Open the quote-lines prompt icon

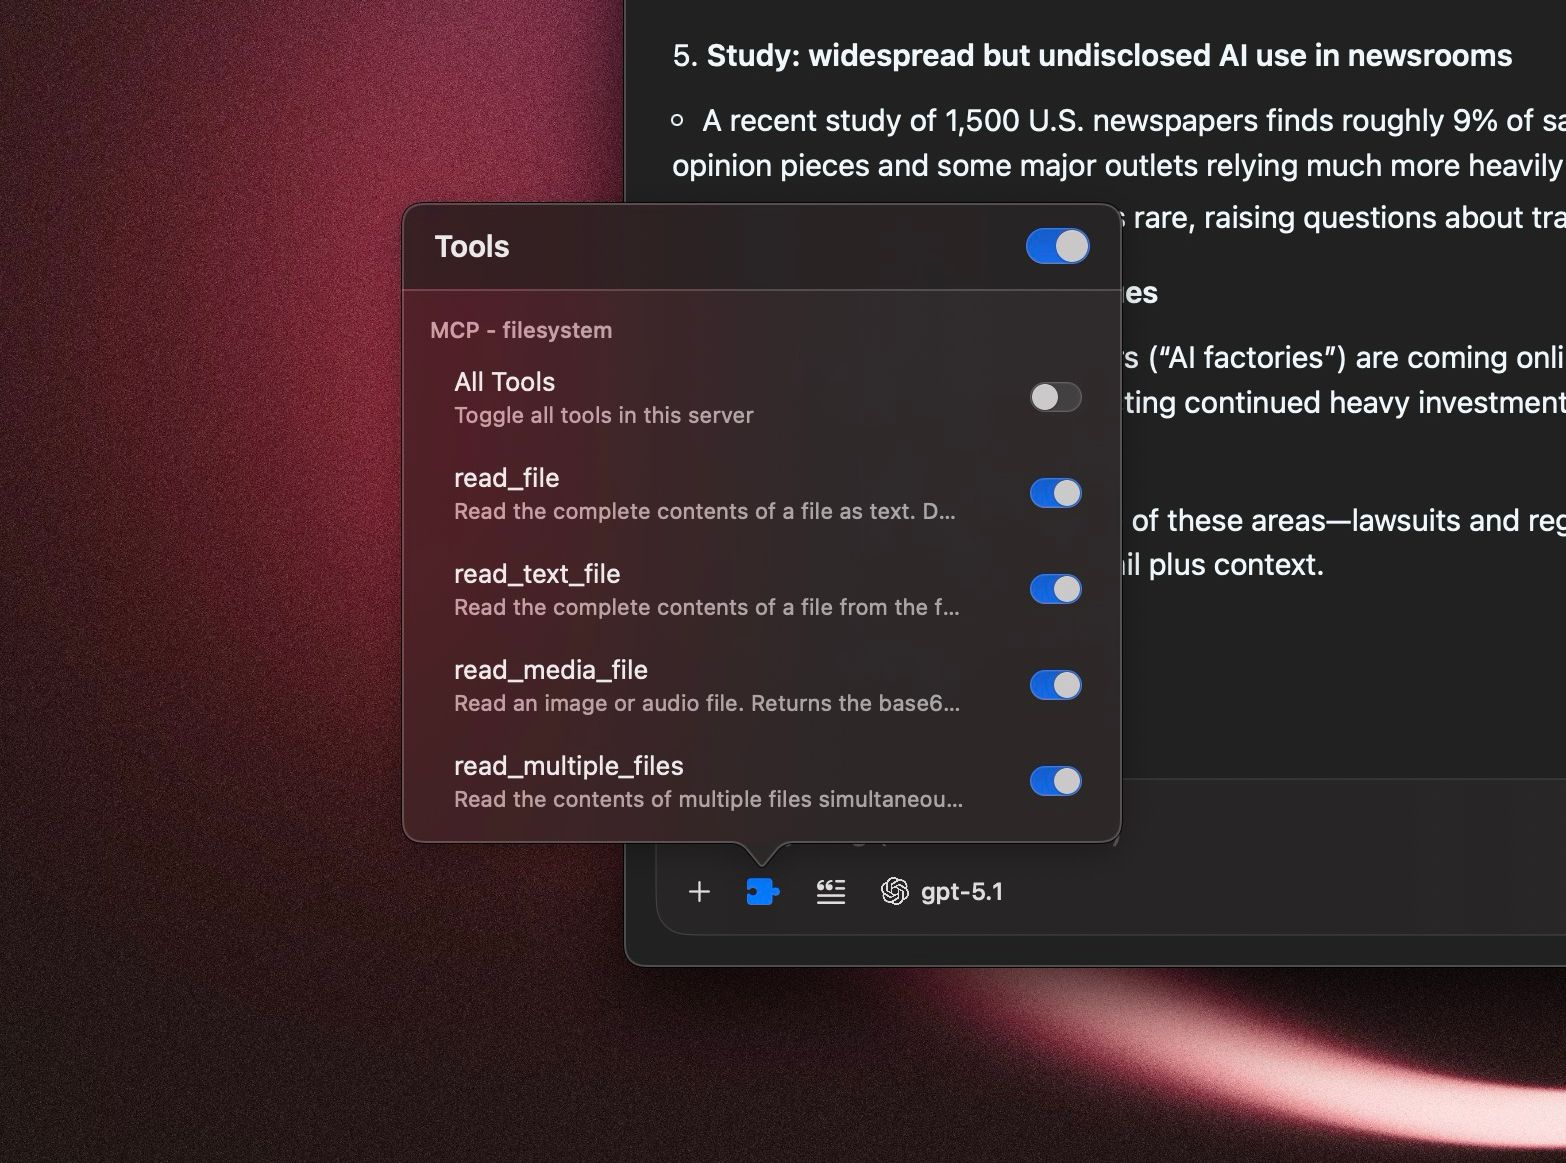pos(830,891)
